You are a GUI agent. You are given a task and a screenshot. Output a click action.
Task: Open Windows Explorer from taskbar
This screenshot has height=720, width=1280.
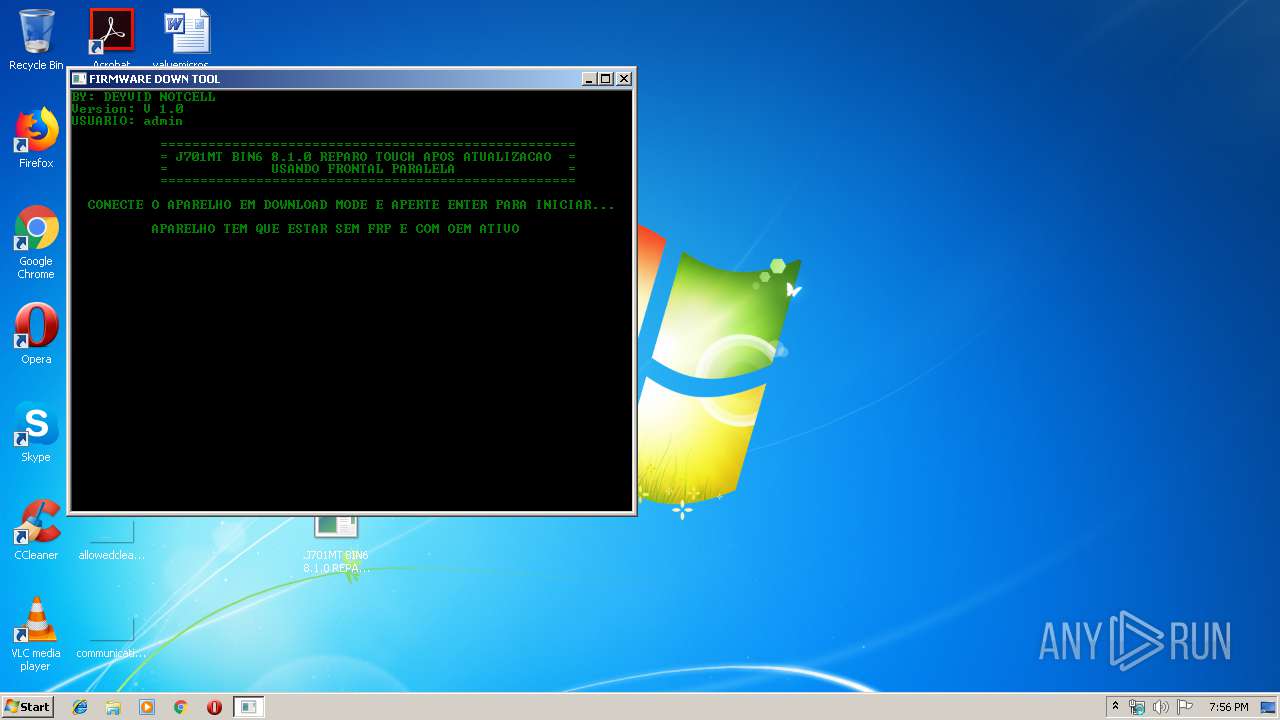click(x=113, y=707)
